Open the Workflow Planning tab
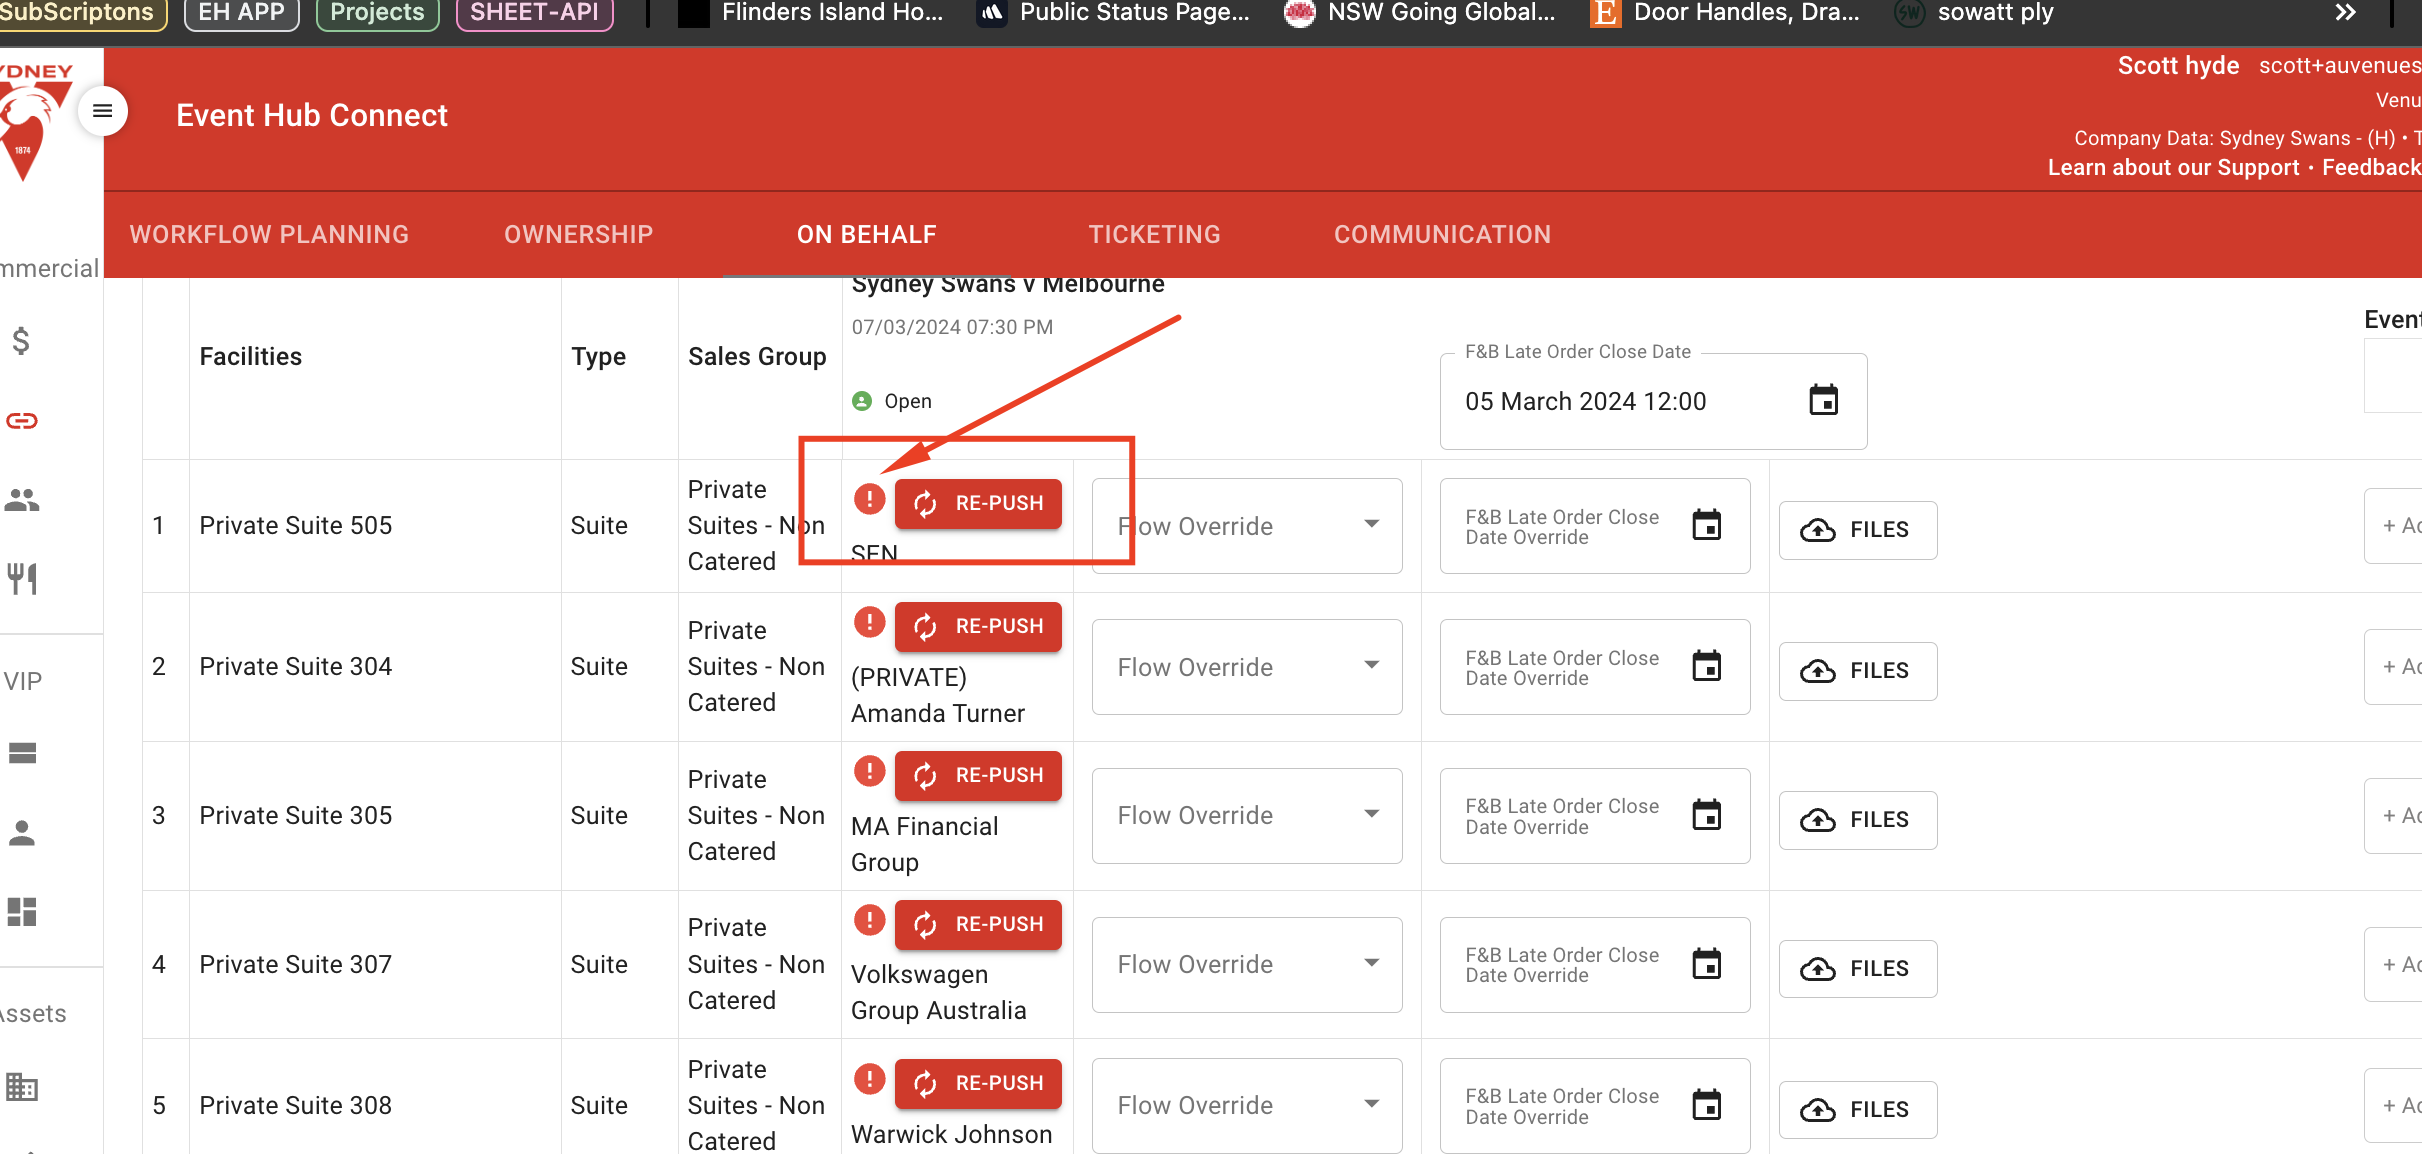The image size is (2422, 1154). pyautogui.click(x=269, y=235)
